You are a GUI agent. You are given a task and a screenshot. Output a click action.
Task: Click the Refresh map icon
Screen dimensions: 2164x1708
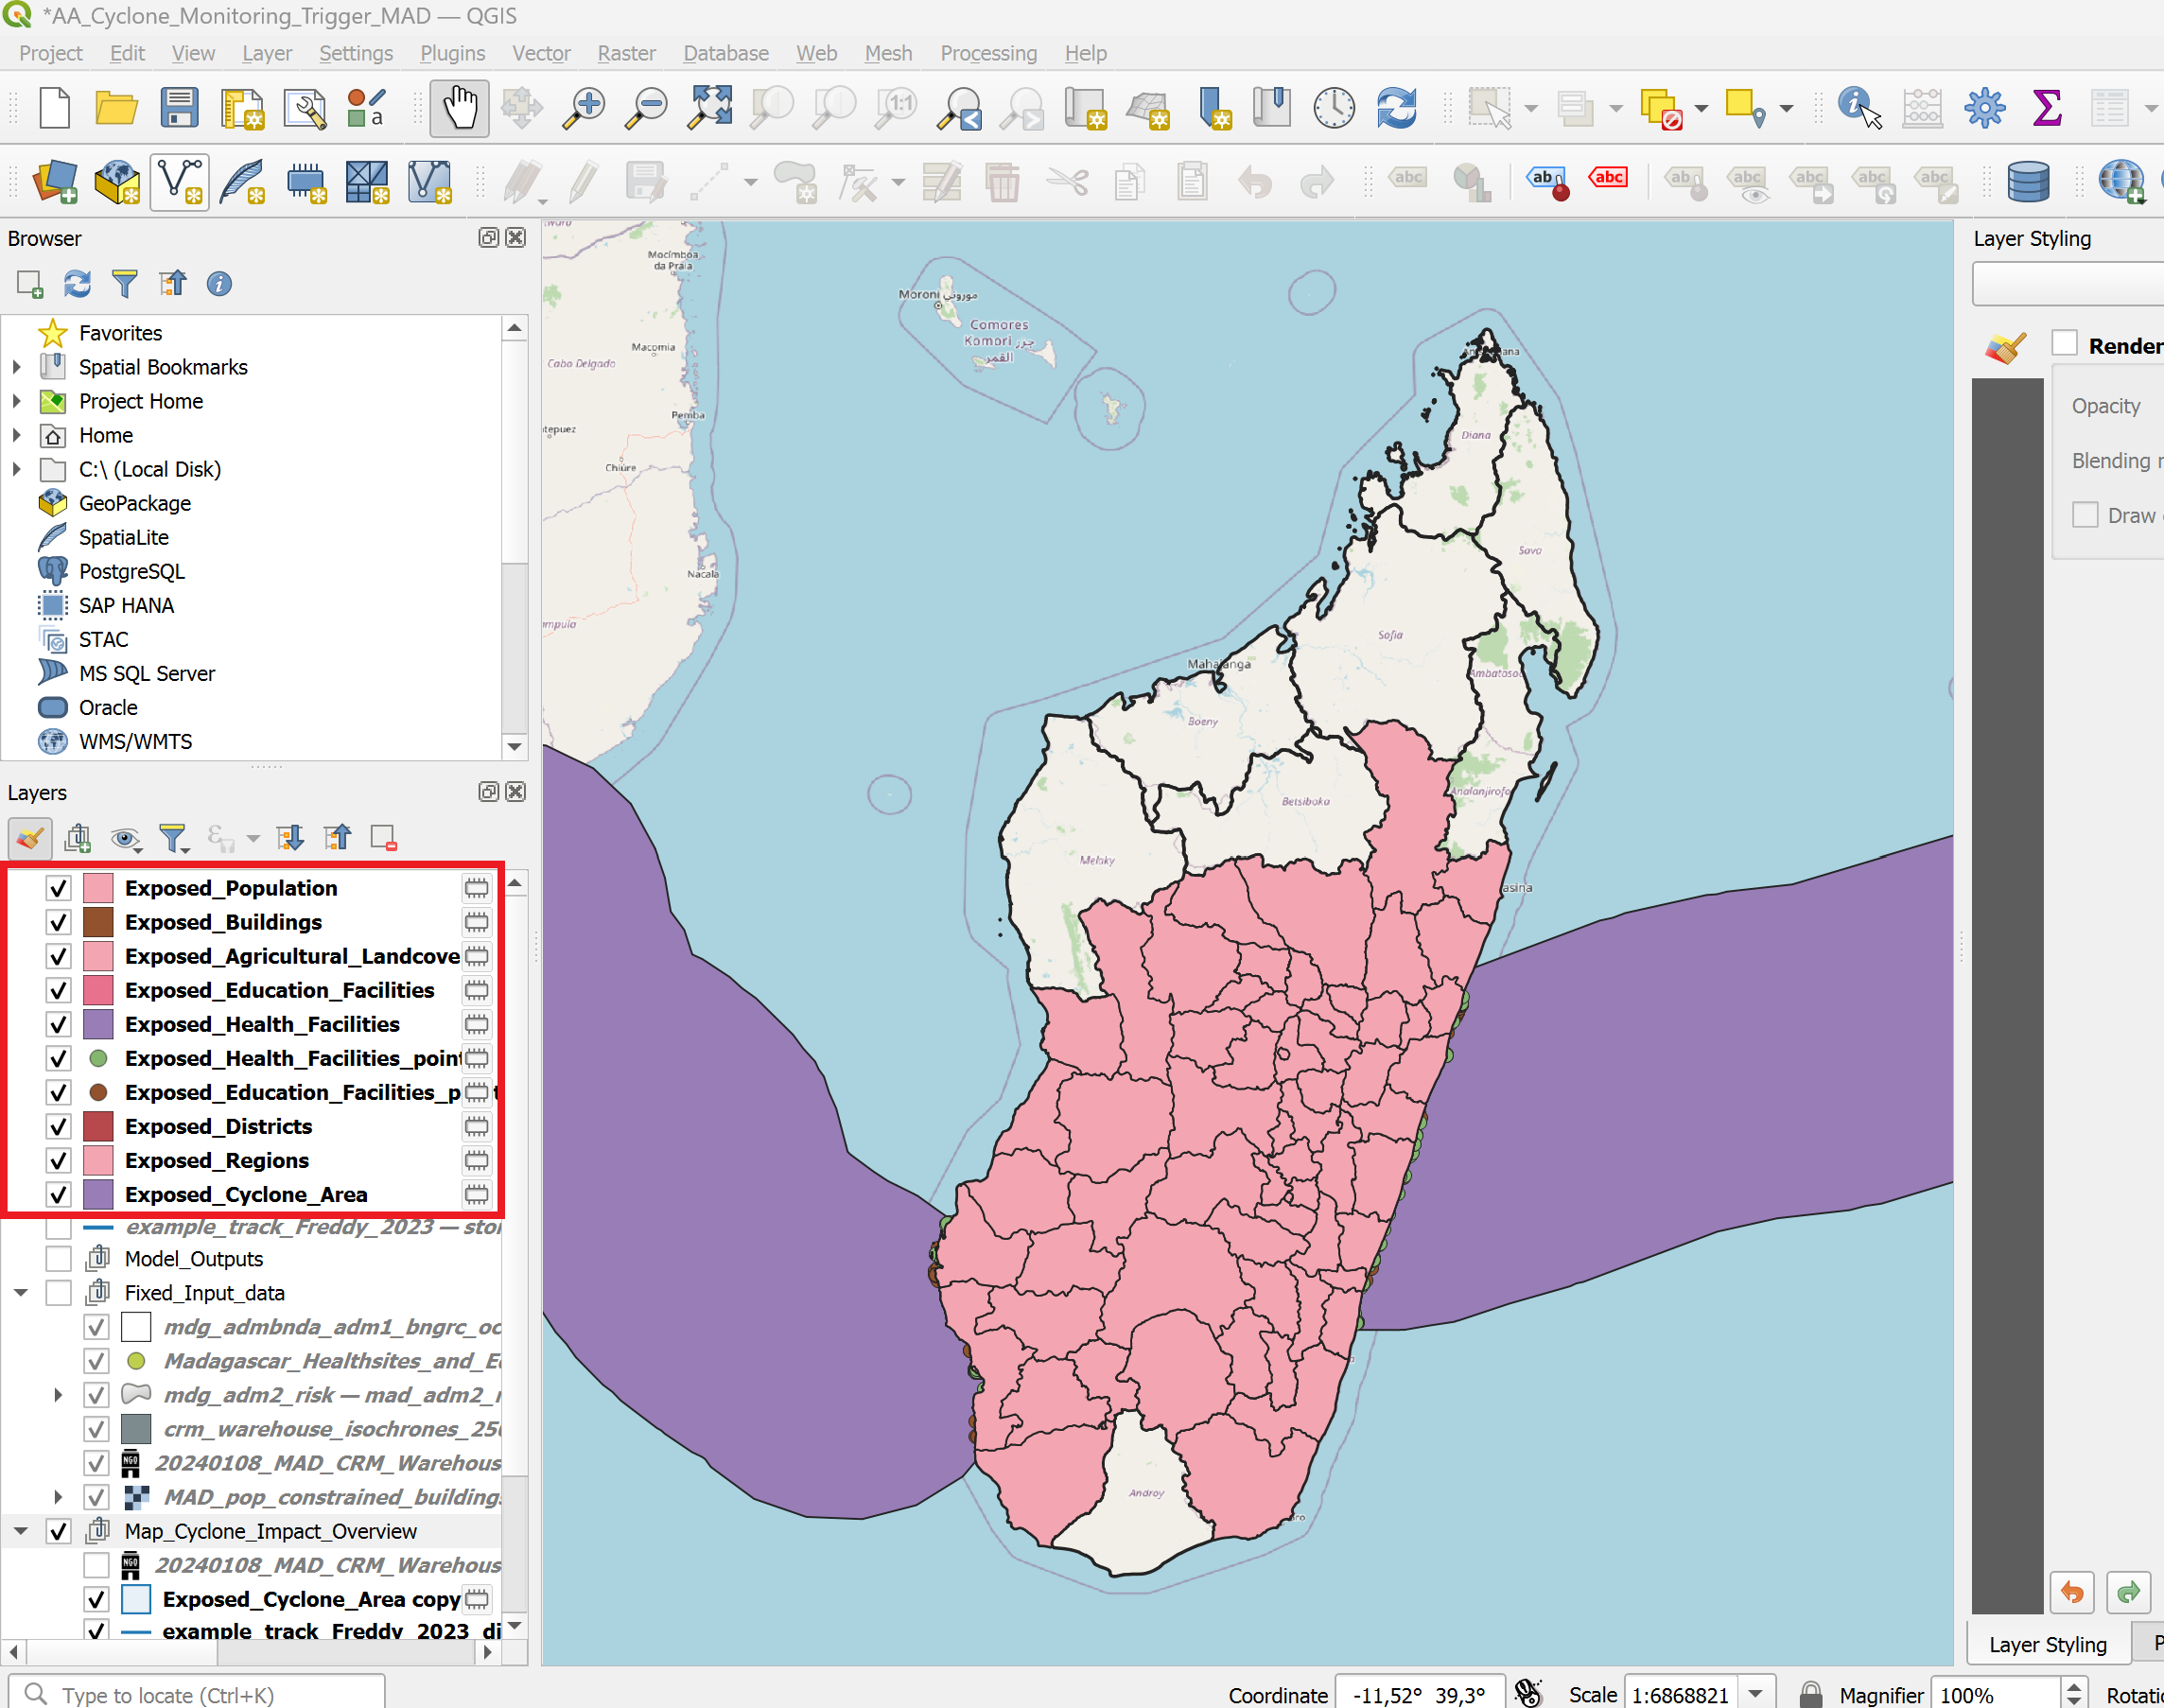point(1397,107)
